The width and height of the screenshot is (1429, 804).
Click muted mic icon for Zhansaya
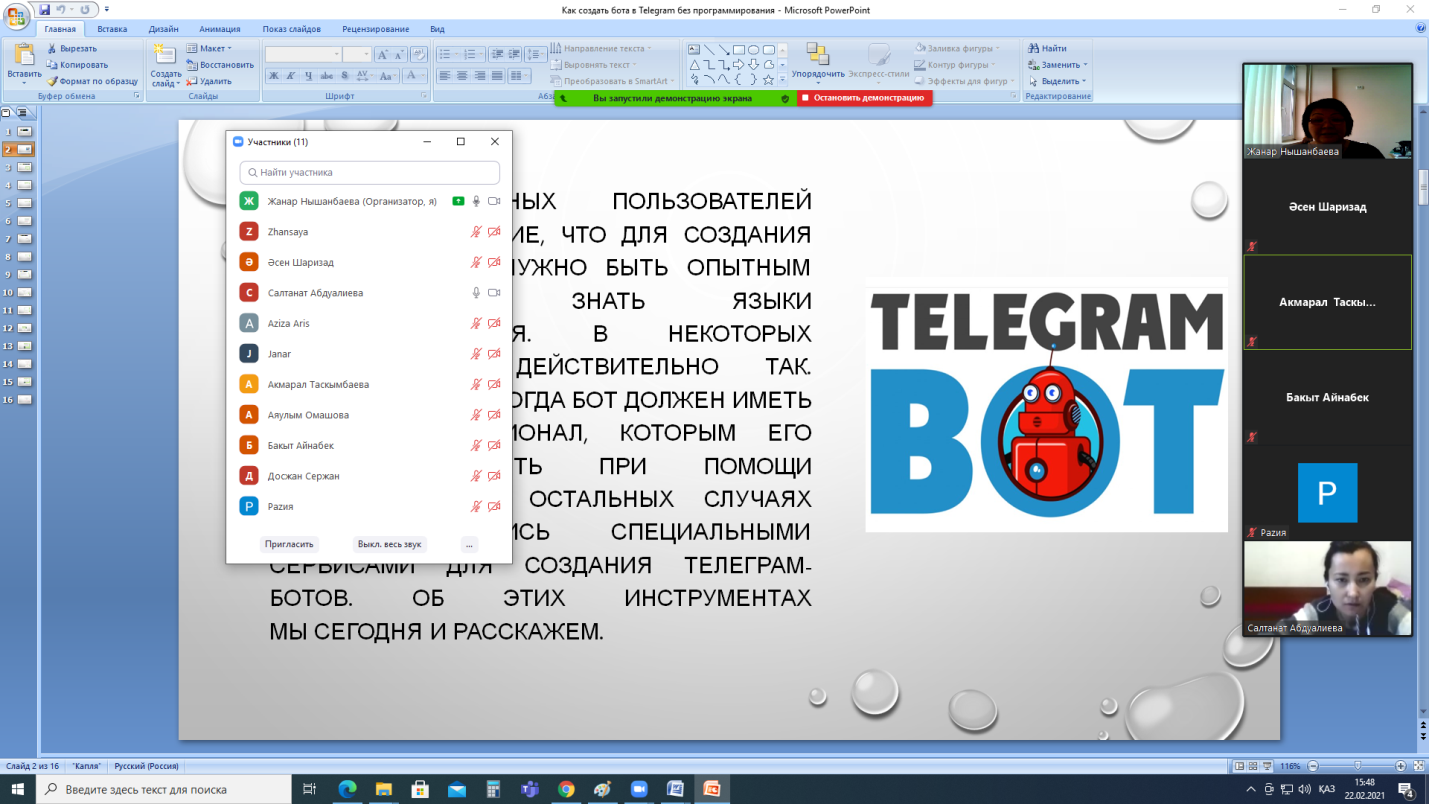point(476,232)
